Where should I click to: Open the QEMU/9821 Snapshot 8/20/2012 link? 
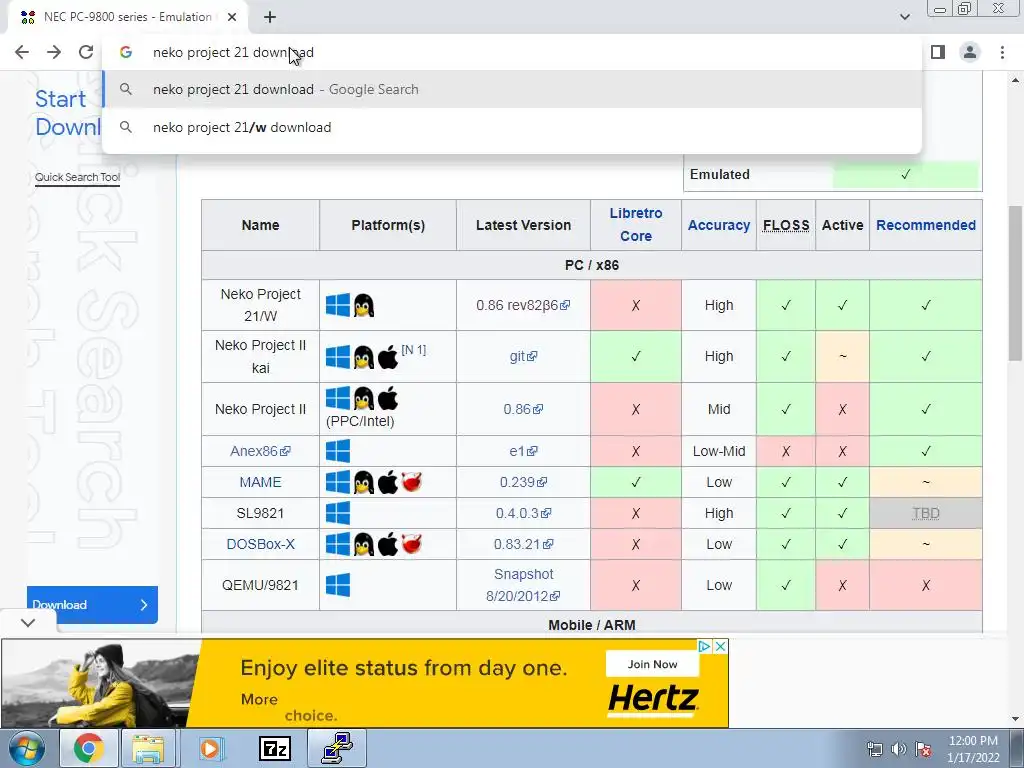point(522,585)
